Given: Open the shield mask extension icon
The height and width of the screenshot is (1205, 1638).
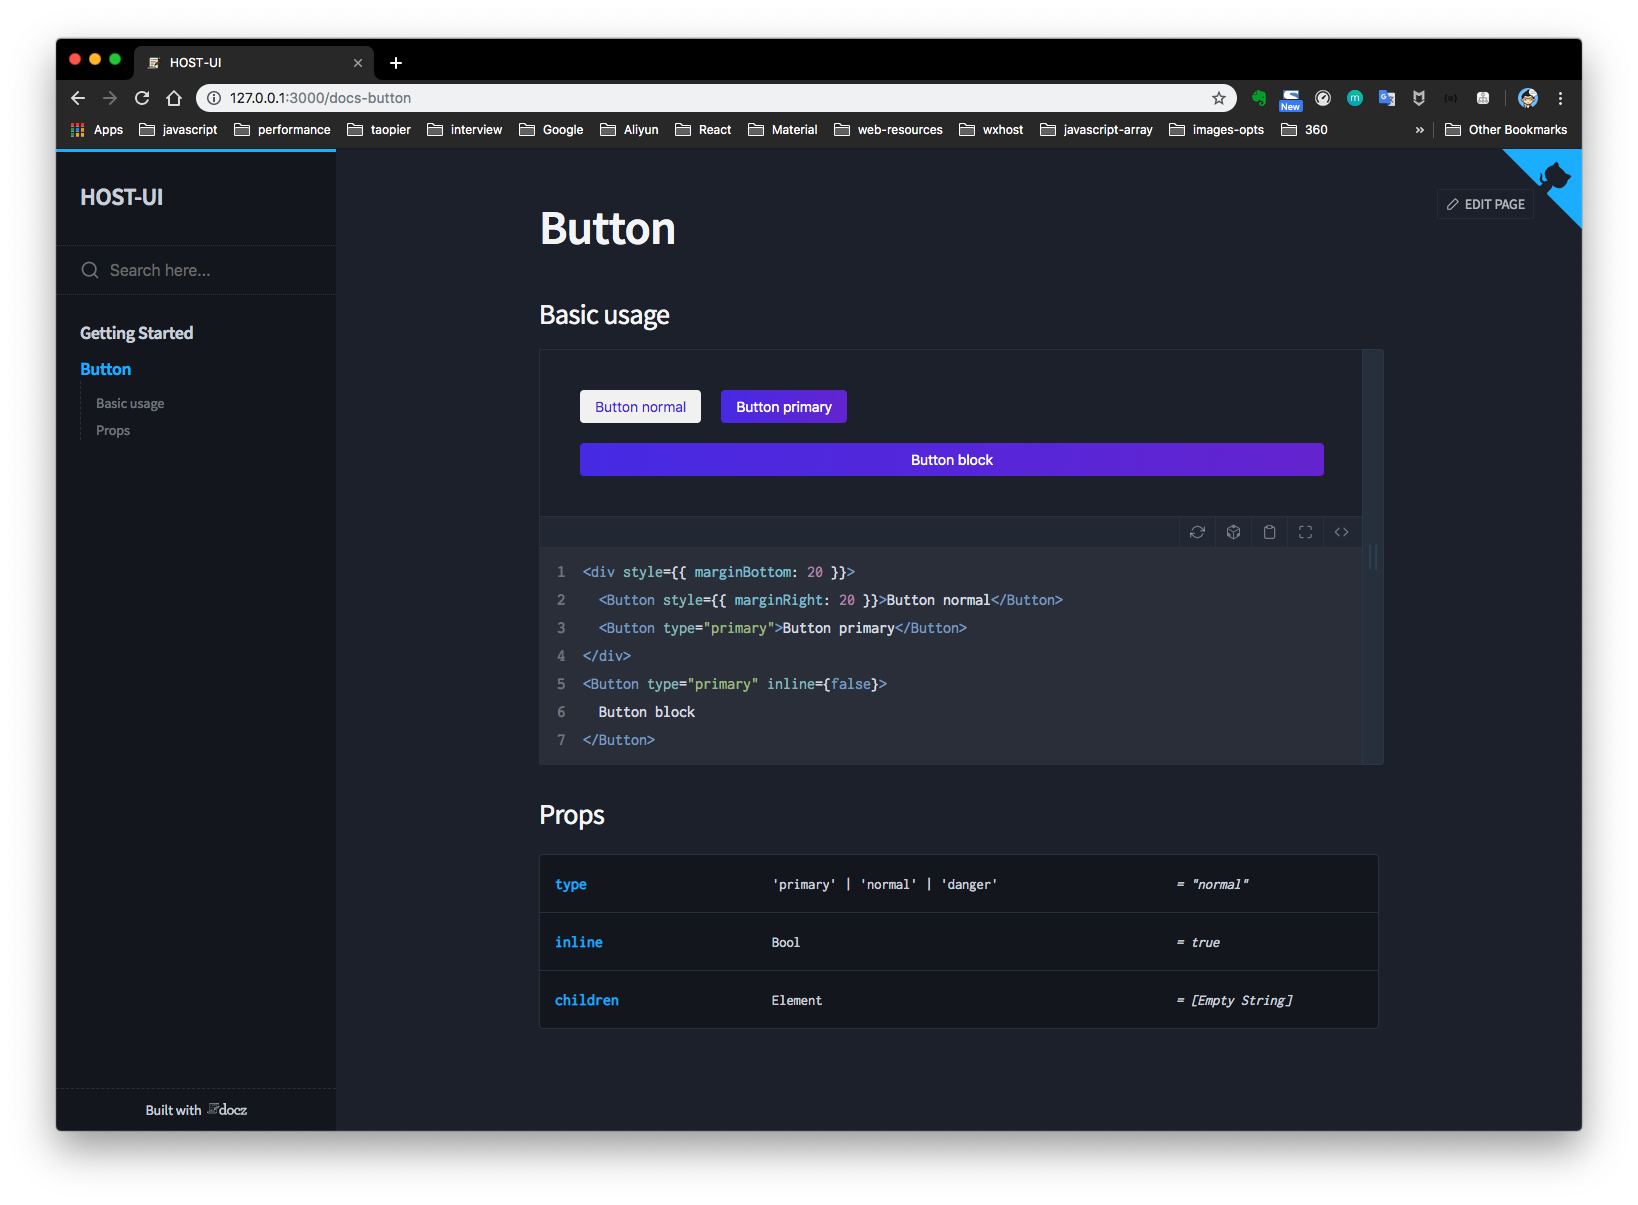Looking at the screenshot, I should (x=1419, y=98).
